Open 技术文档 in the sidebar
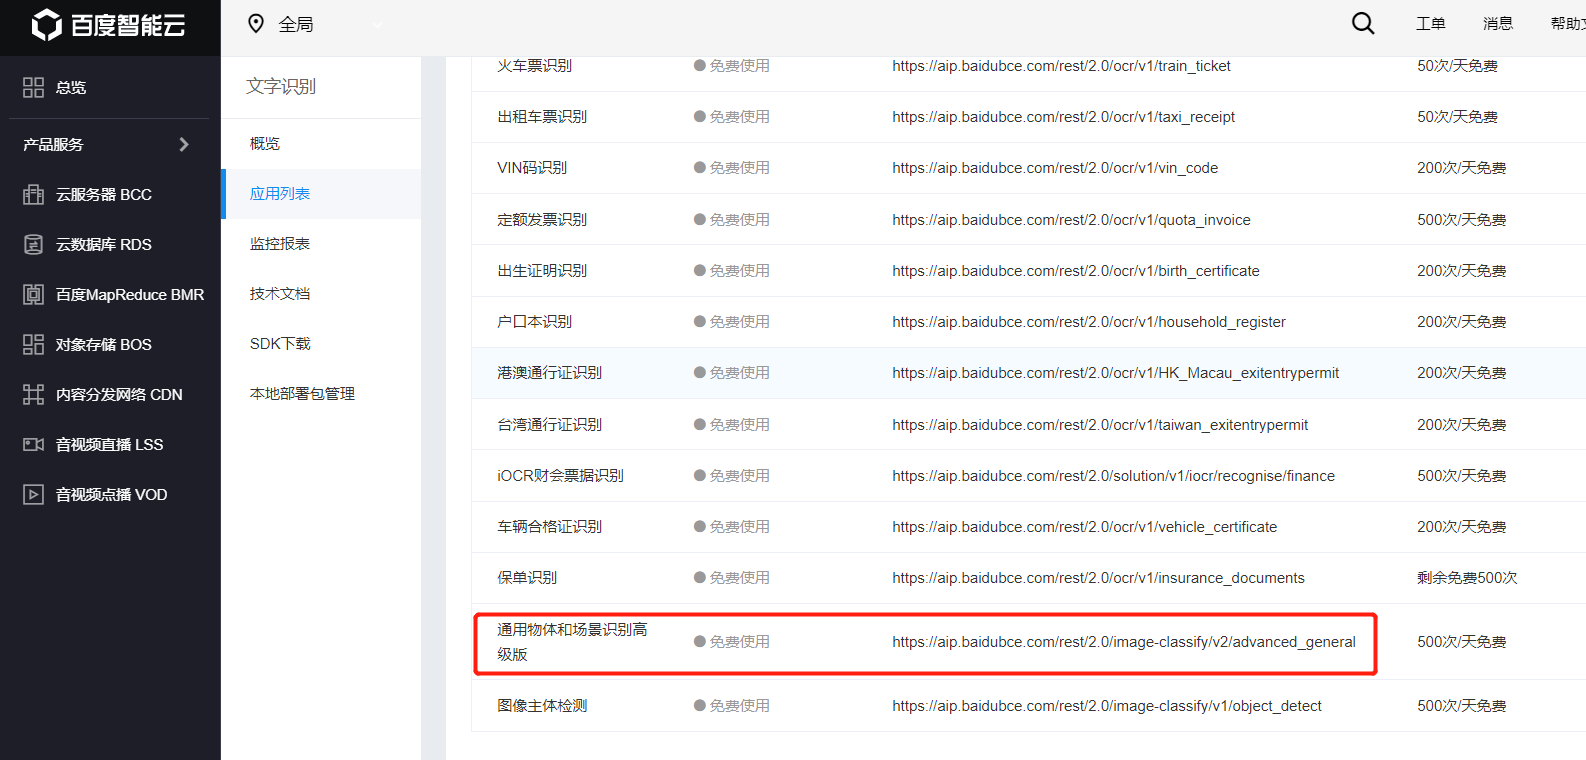The width and height of the screenshot is (1586, 760). pyautogui.click(x=280, y=294)
